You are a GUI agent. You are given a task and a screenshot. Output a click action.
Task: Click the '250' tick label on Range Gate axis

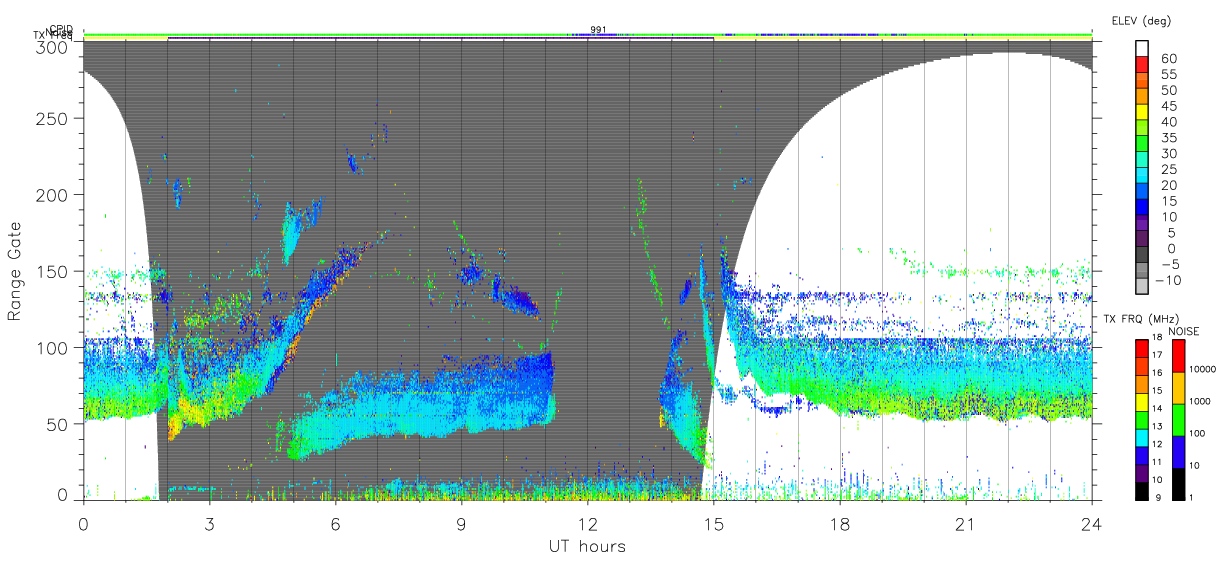[x=54, y=118]
